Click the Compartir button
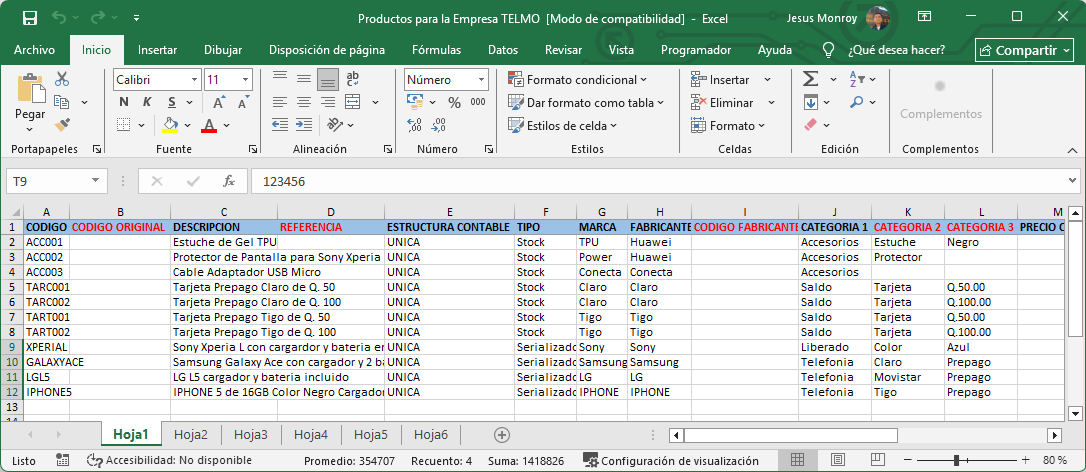 [1026, 50]
